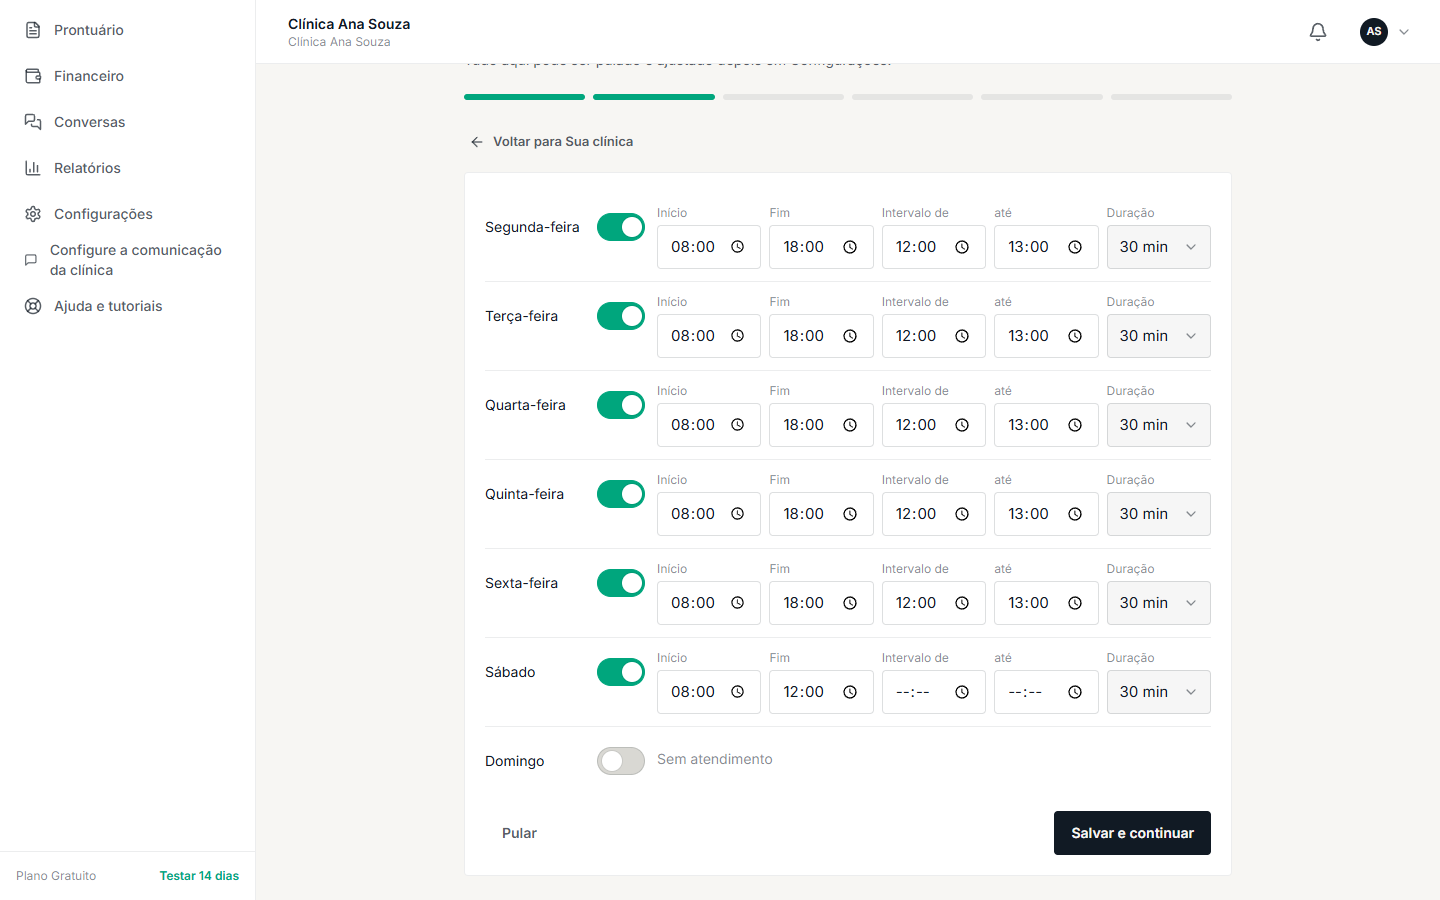Image resolution: width=1440 pixels, height=900 pixels.
Task: Go to Financeiro section
Action: (x=127, y=76)
